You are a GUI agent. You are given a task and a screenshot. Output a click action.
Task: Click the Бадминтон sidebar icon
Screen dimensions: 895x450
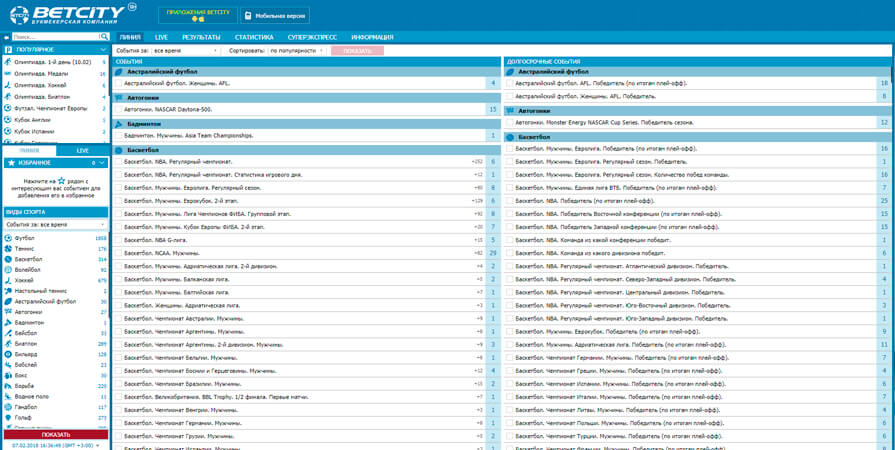tap(8, 323)
